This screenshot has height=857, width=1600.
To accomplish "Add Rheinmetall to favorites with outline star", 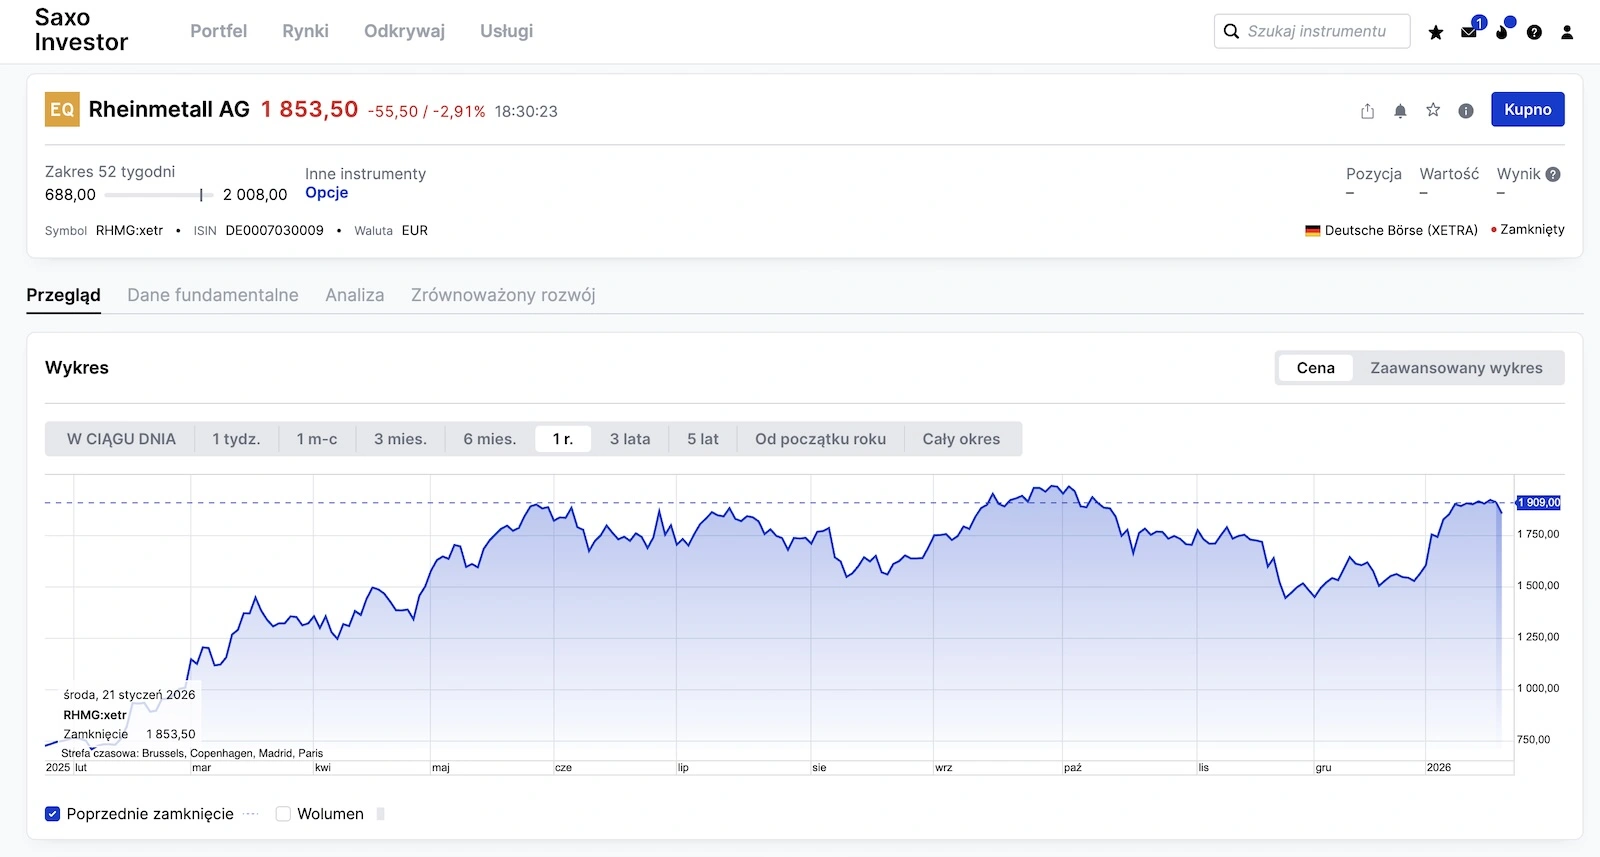I will 1433,110.
